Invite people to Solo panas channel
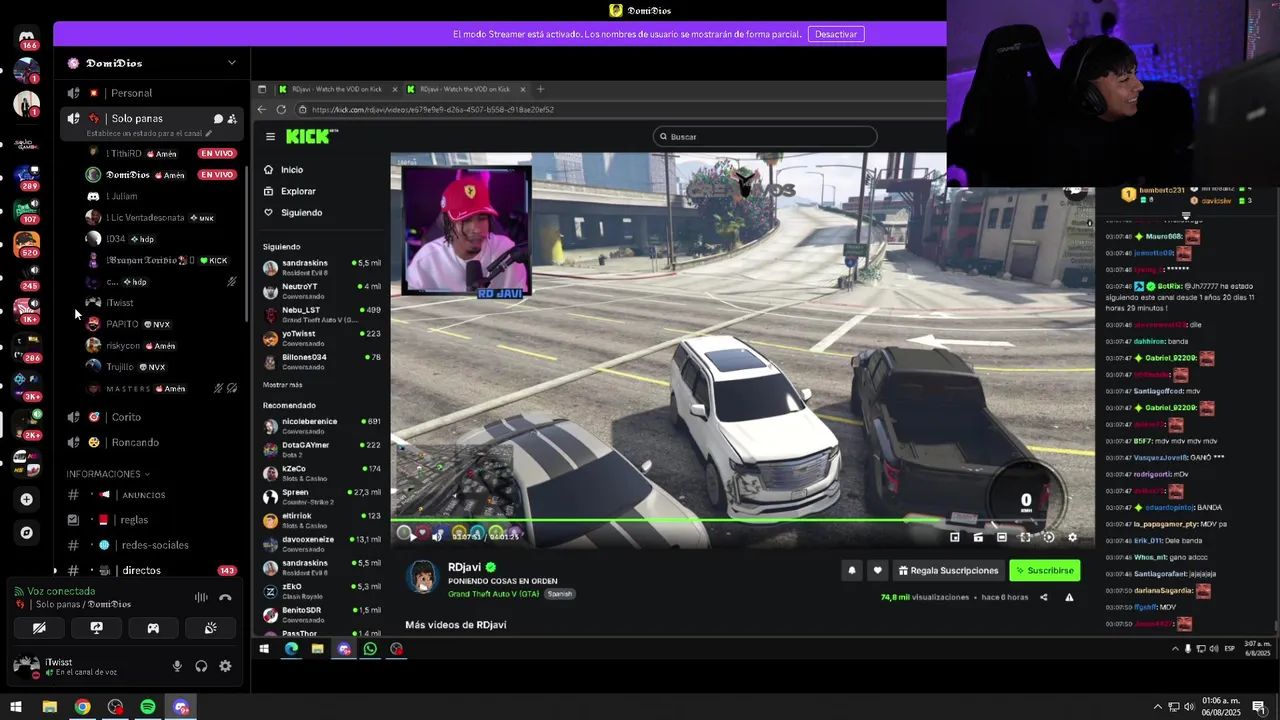This screenshot has height=720, width=1280. [232, 118]
